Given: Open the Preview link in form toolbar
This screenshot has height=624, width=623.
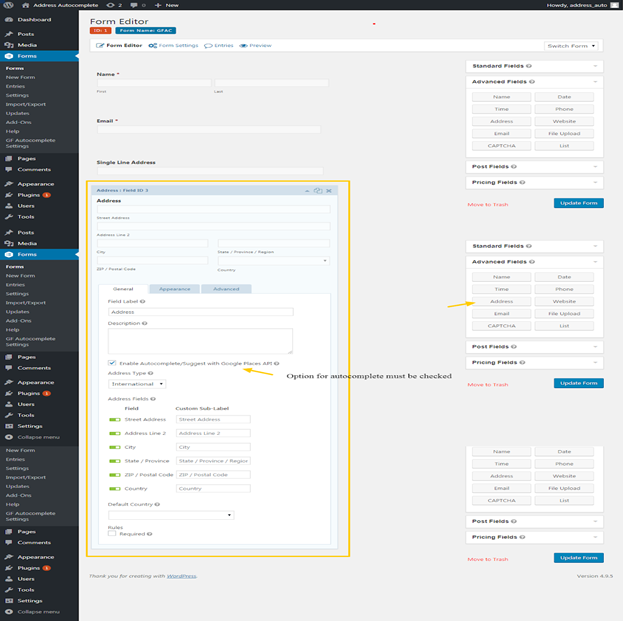Looking at the screenshot, I should click(x=257, y=46).
